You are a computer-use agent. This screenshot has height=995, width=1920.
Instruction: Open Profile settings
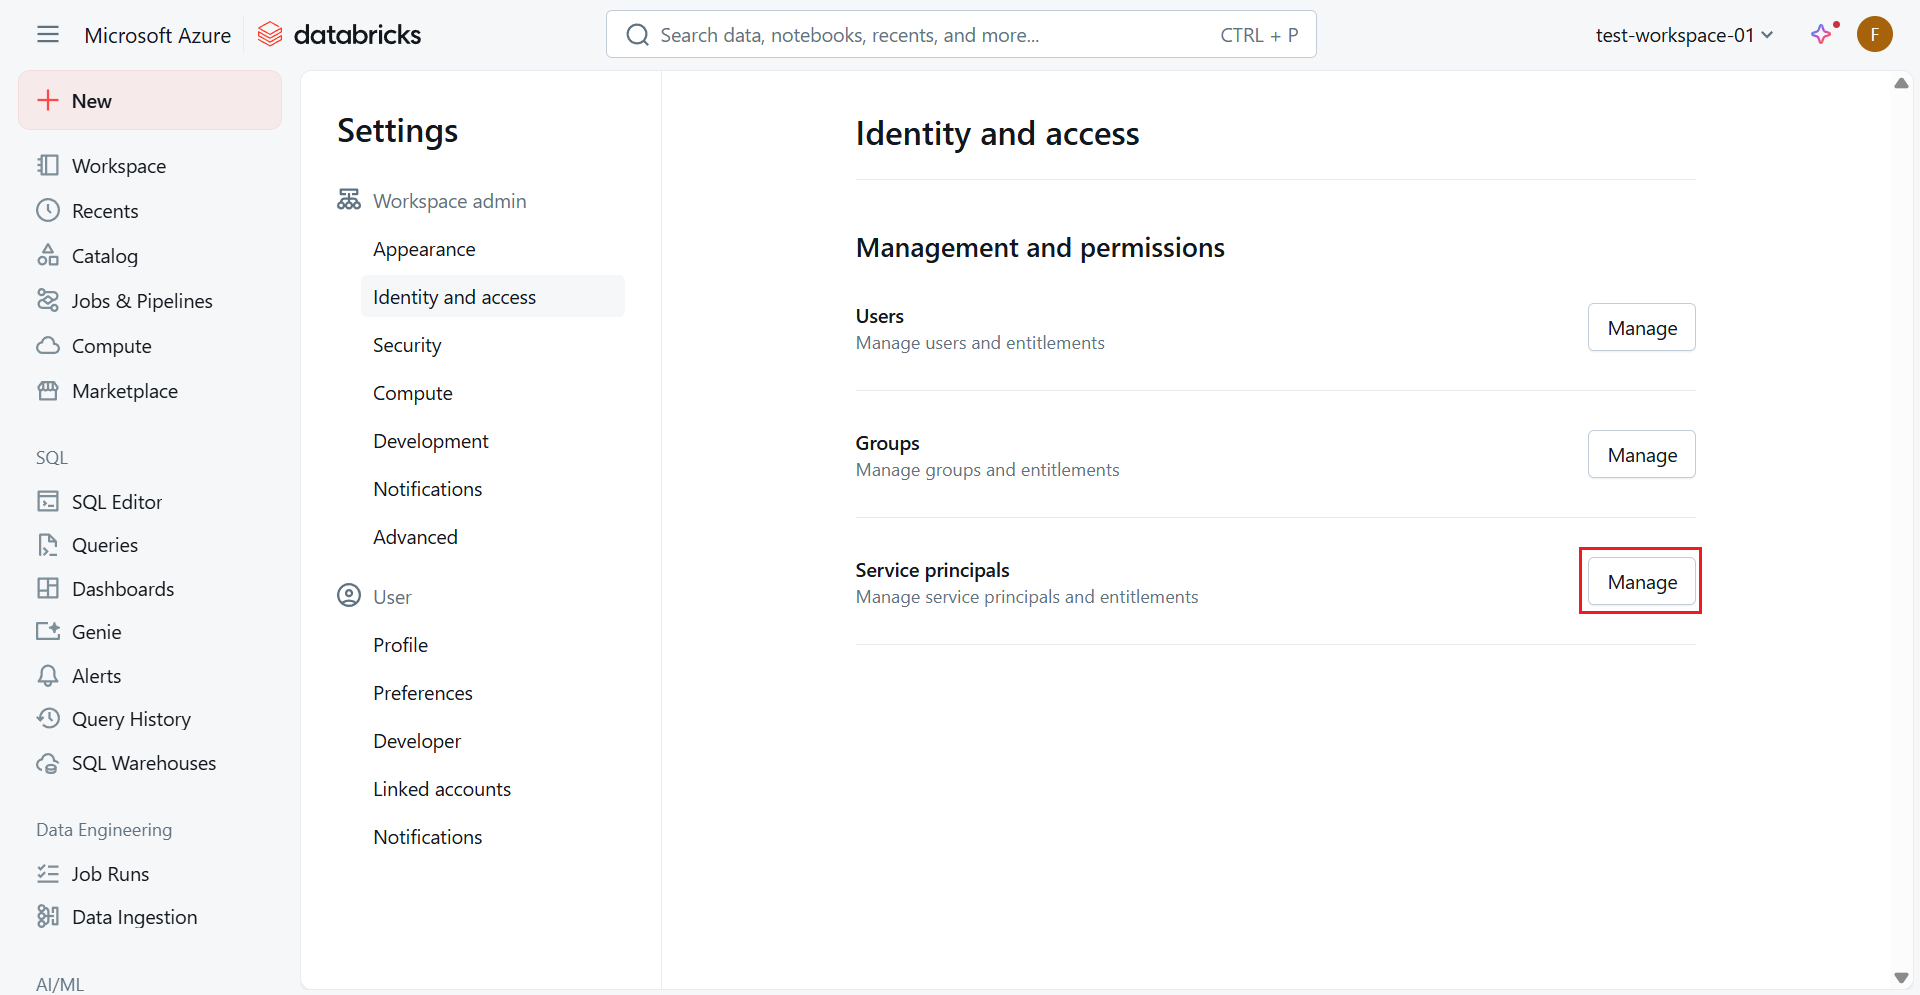(400, 645)
